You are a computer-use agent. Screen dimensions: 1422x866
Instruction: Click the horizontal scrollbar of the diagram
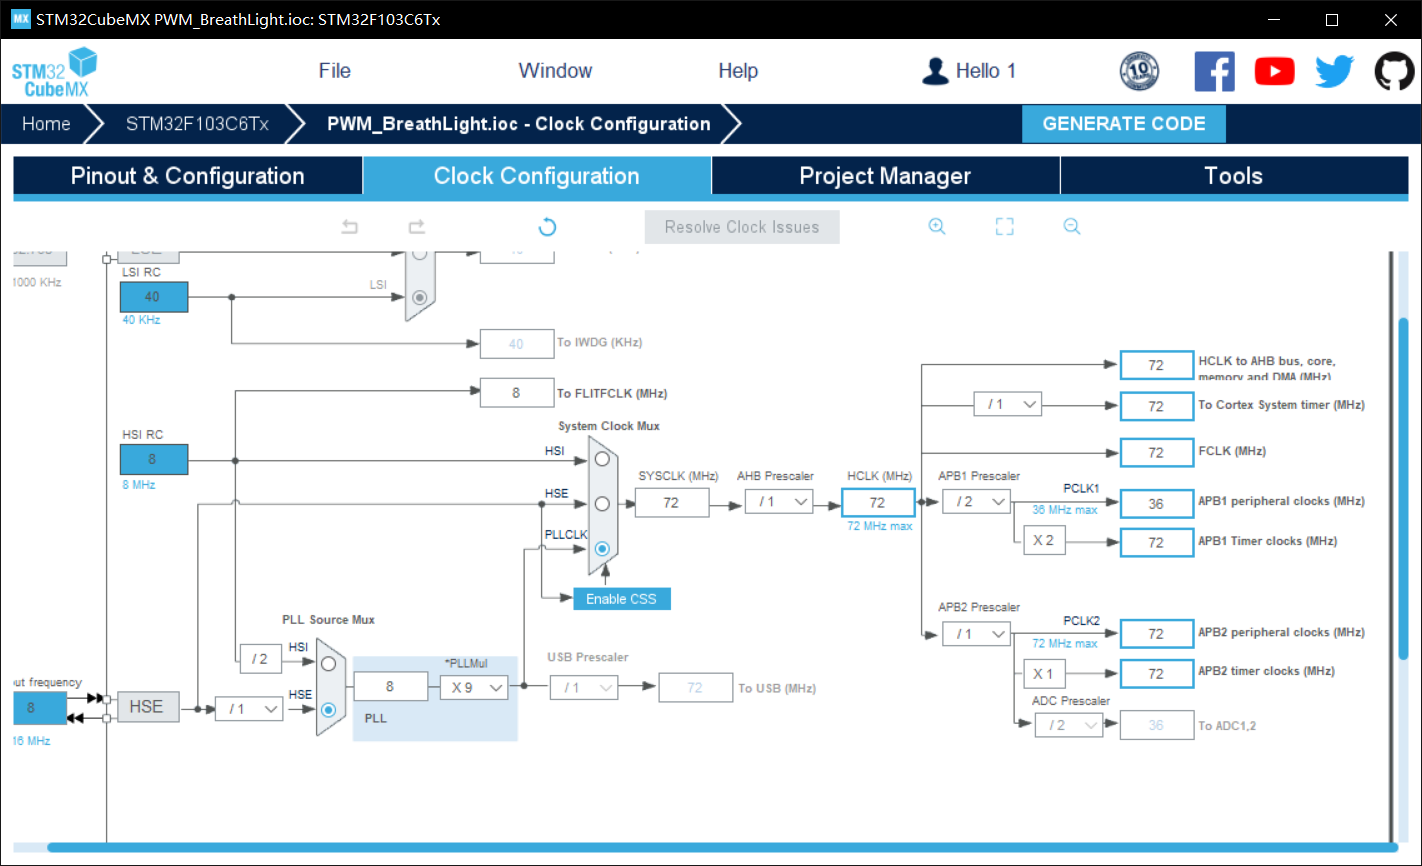[x=722, y=848]
